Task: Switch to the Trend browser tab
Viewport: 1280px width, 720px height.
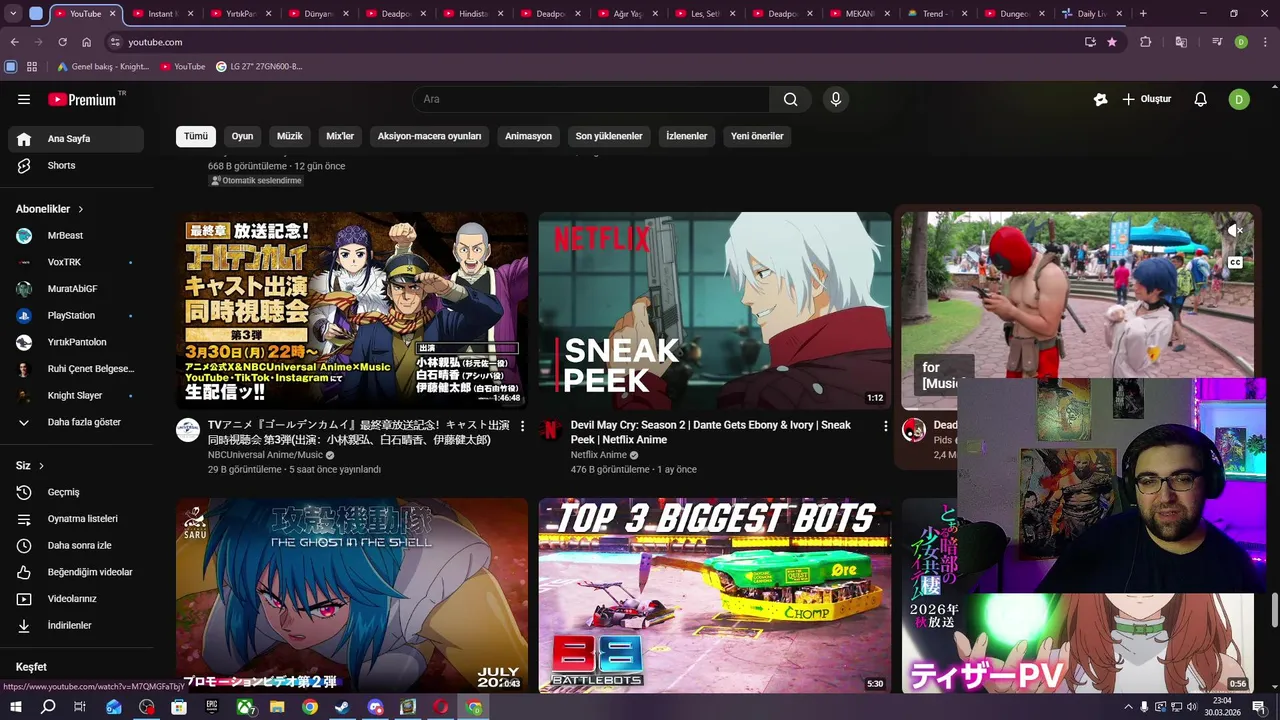Action: click(936, 14)
